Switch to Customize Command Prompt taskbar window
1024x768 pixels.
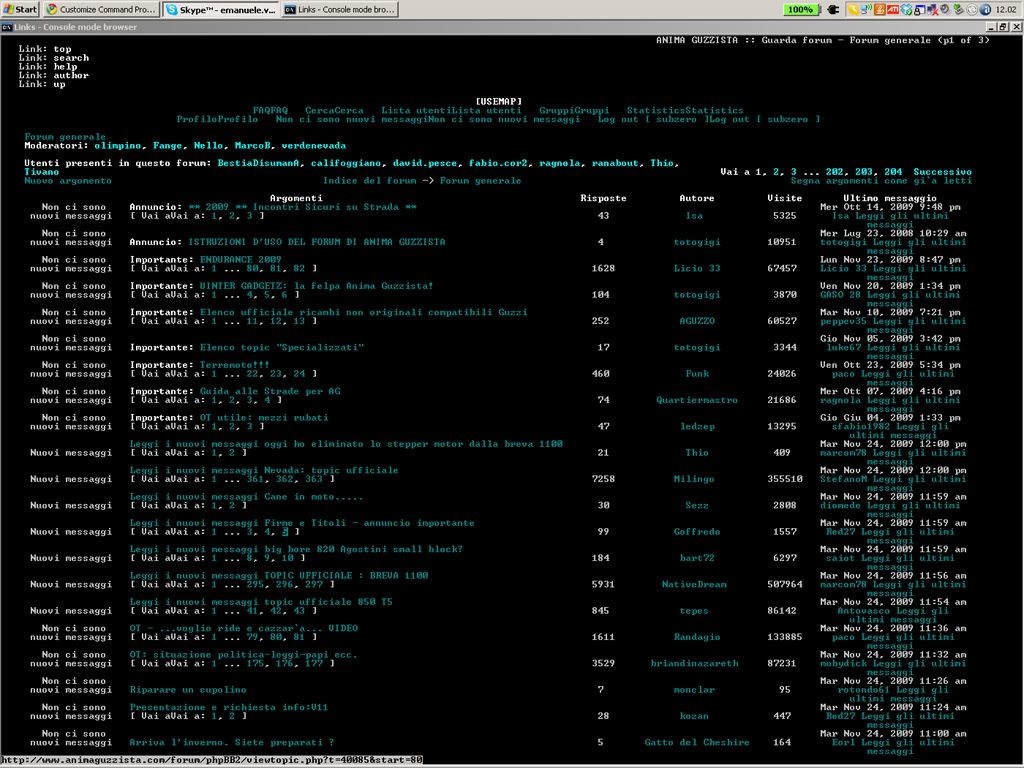pyautogui.click(x=100, y=9)
